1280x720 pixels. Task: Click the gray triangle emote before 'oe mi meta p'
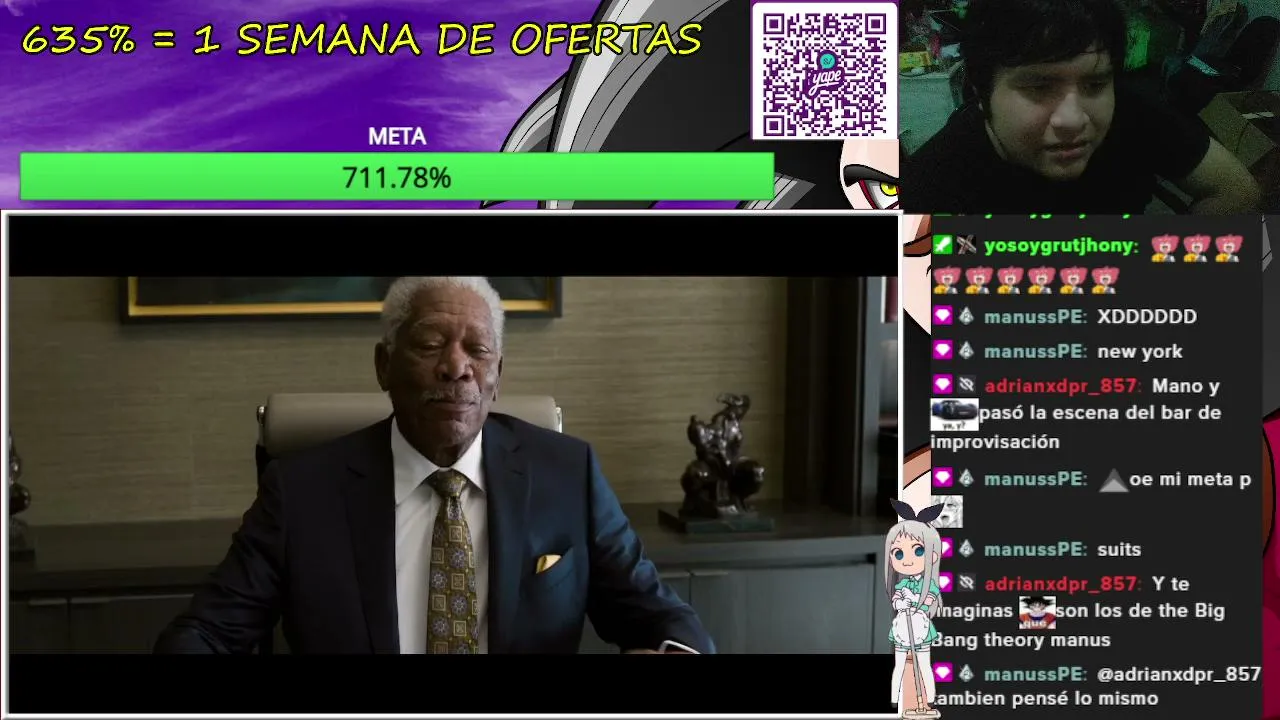[1113, 480]
